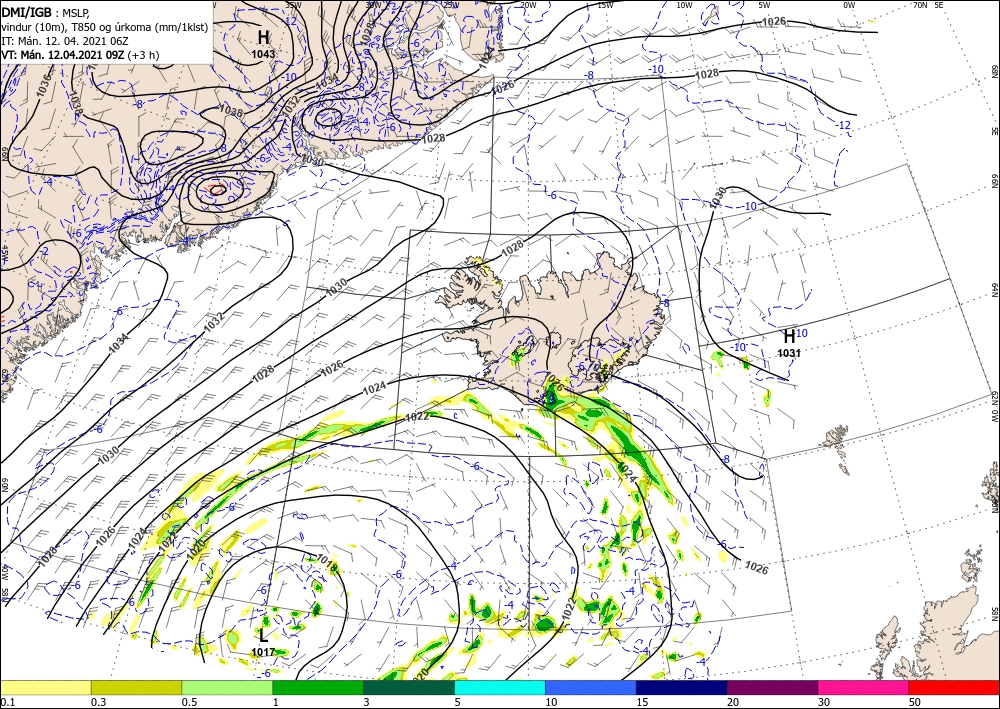The width and height of the screenshot is (1000, 709).
Task: Select the 'VT: Mán. 12.04.2021 09Z (+3 h)' line
Action: 80,55
